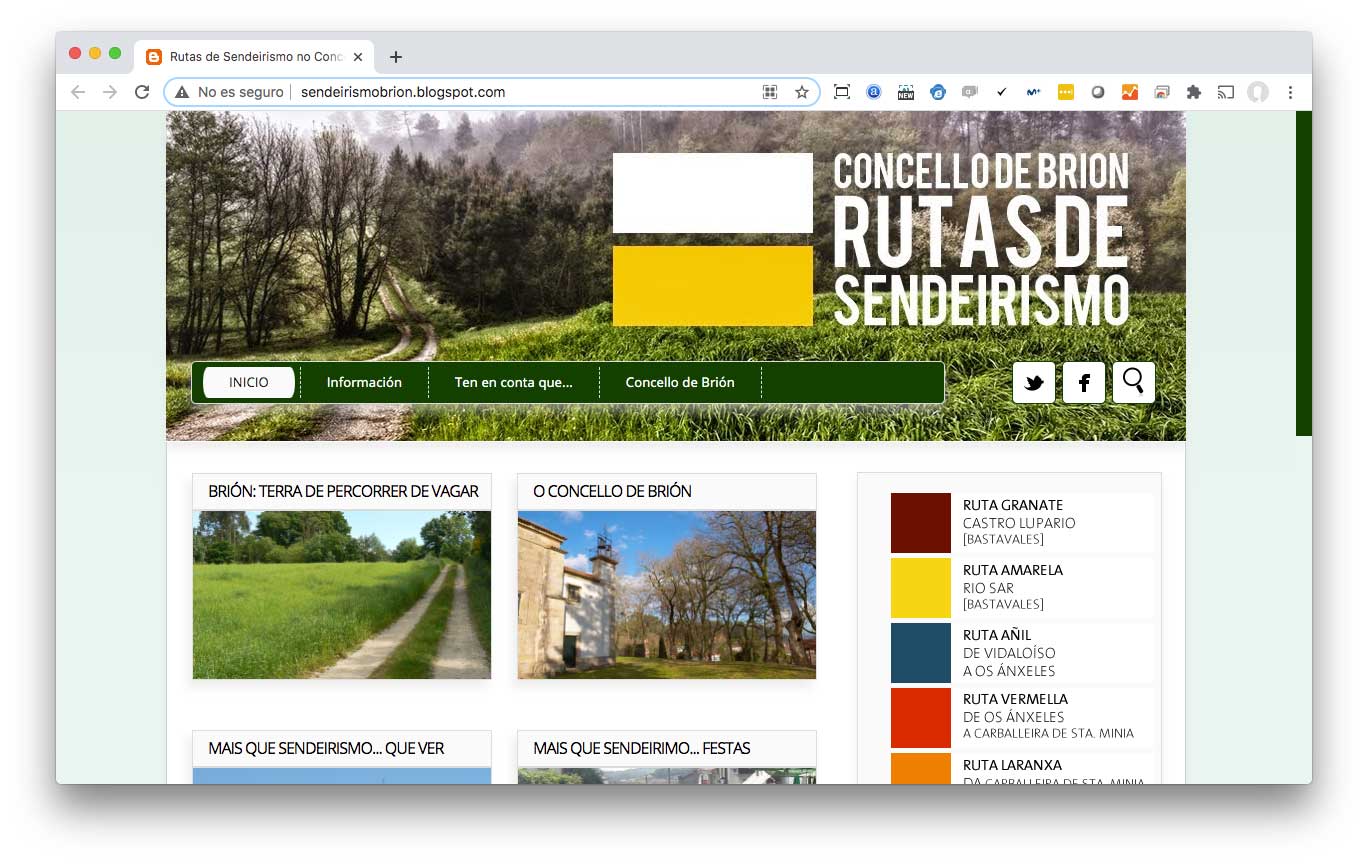
Task: Open the Chrome three-dot menu
Action: [1290, 92]
